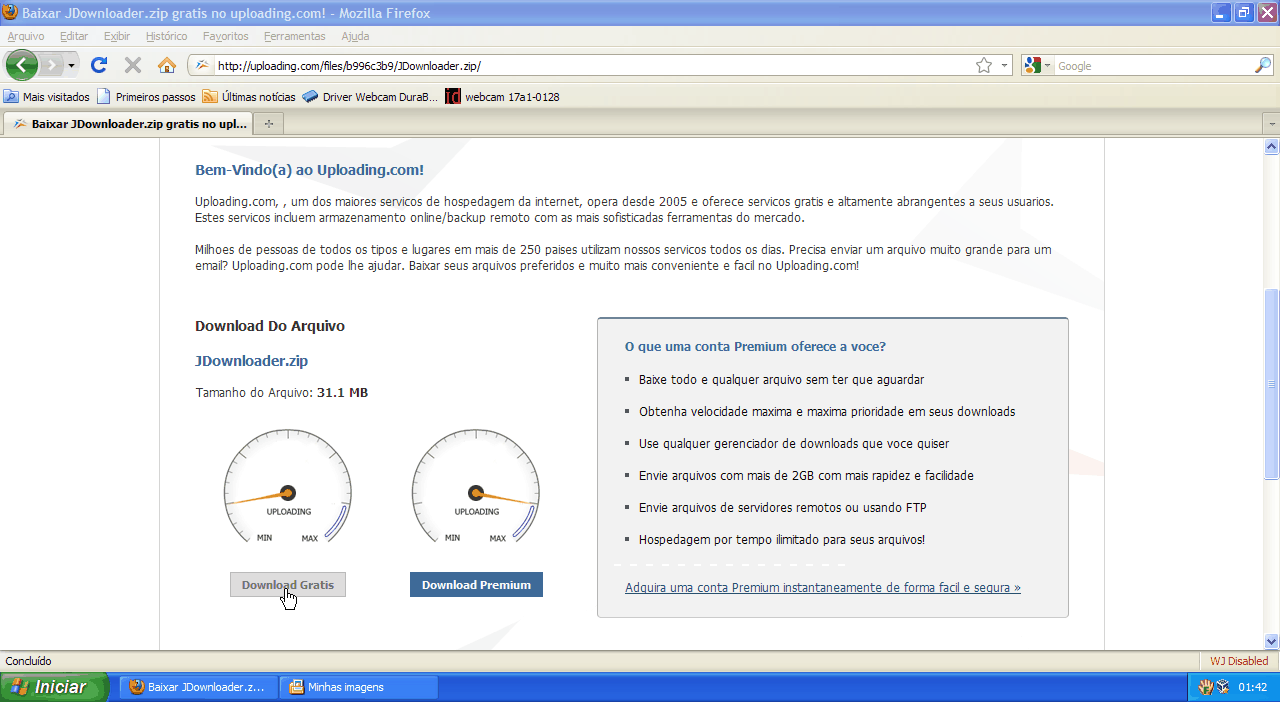
Task: Expand the Google search engine selector
Action: point(1038,65)
